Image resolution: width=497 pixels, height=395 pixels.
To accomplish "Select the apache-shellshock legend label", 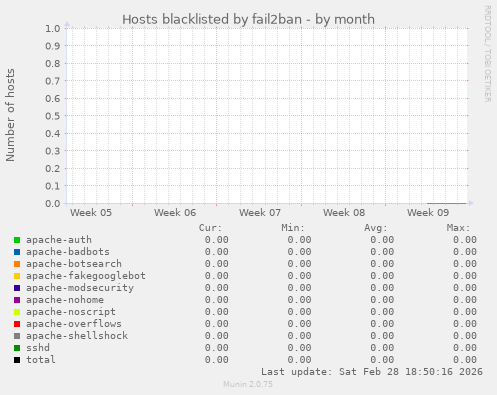I will (x=77, y=336).
